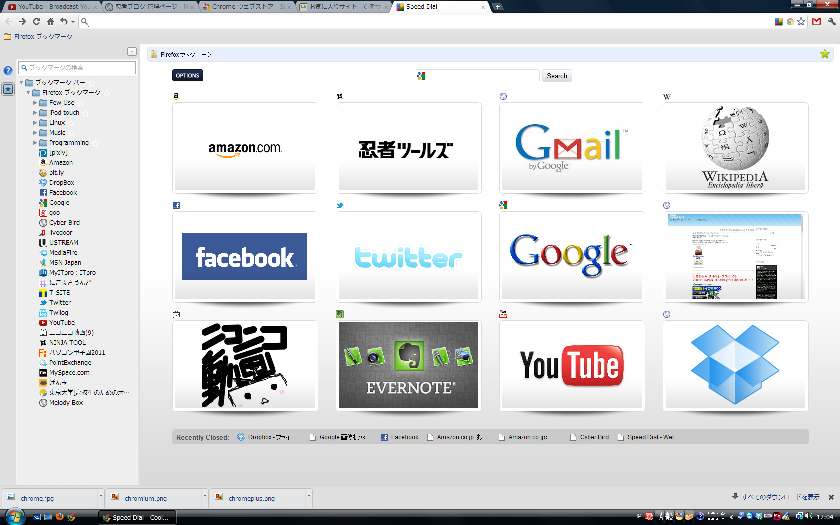Open the Gmail checker extension icon
This screenshot has height=525, width=840.
coord(816,21)
